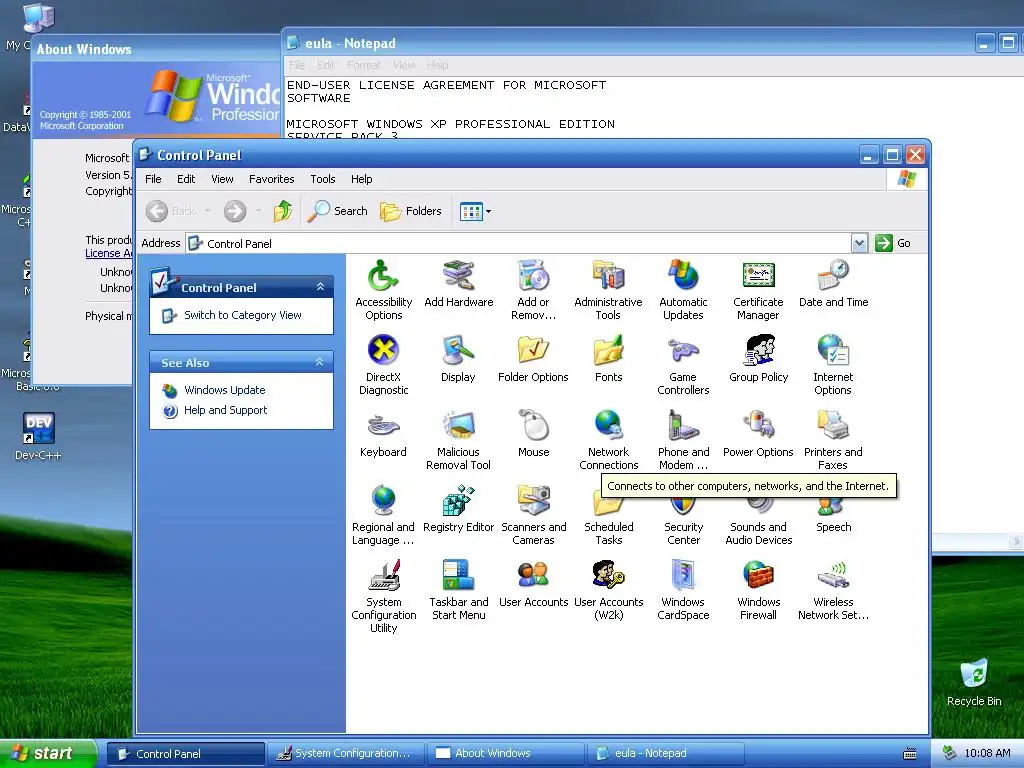Open Regional and Language Options icon
This screenshot has width=1024, height=768.
(x=383, y=500)
